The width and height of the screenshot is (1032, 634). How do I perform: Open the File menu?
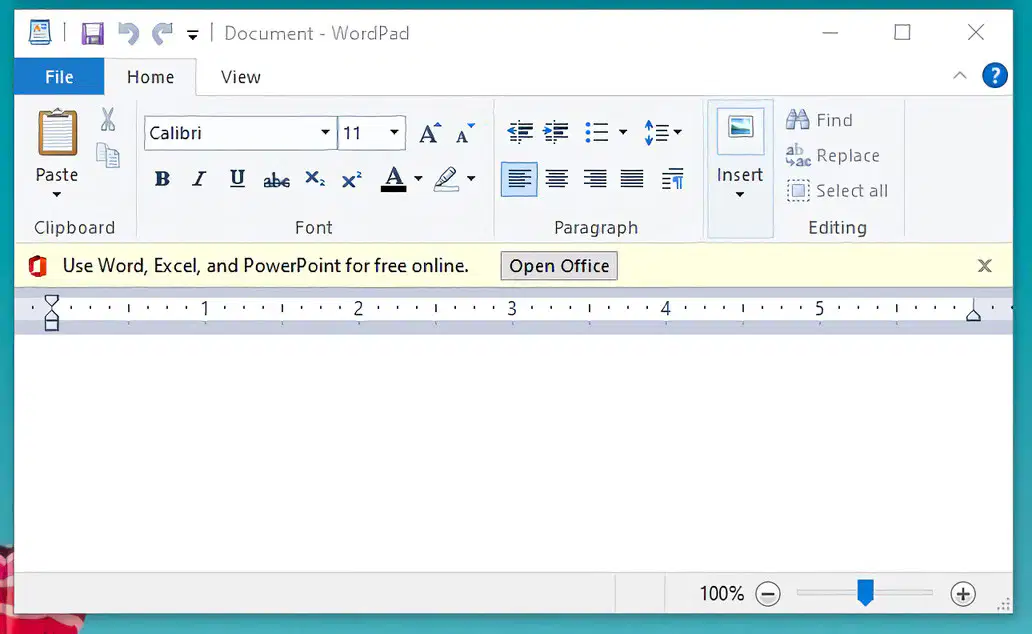coord(59,77)
